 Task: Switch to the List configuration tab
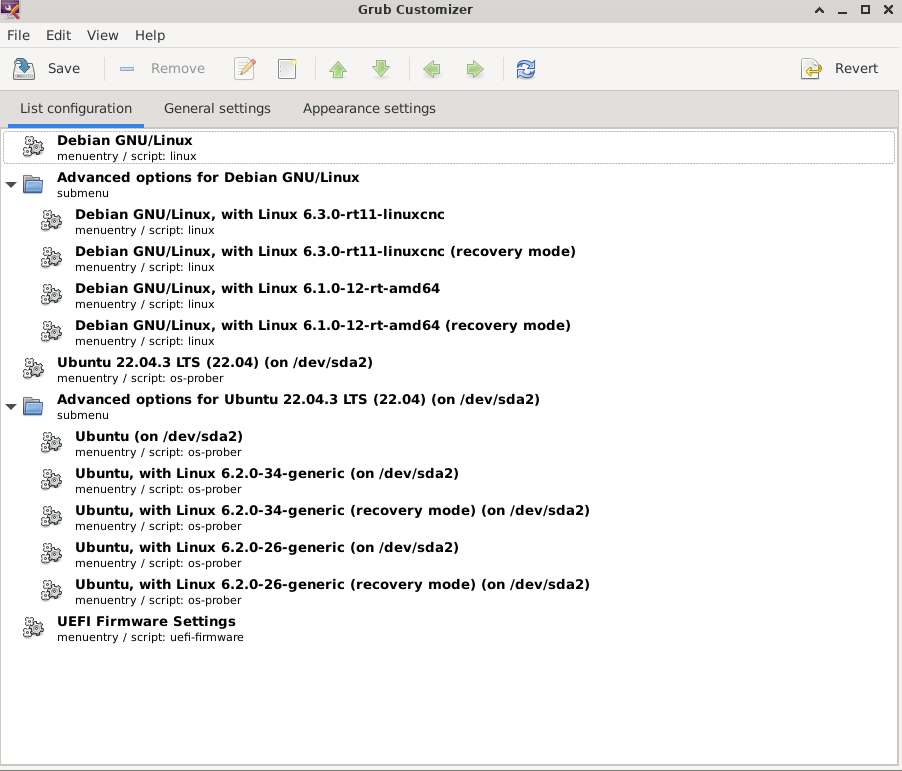coord(76,108)
